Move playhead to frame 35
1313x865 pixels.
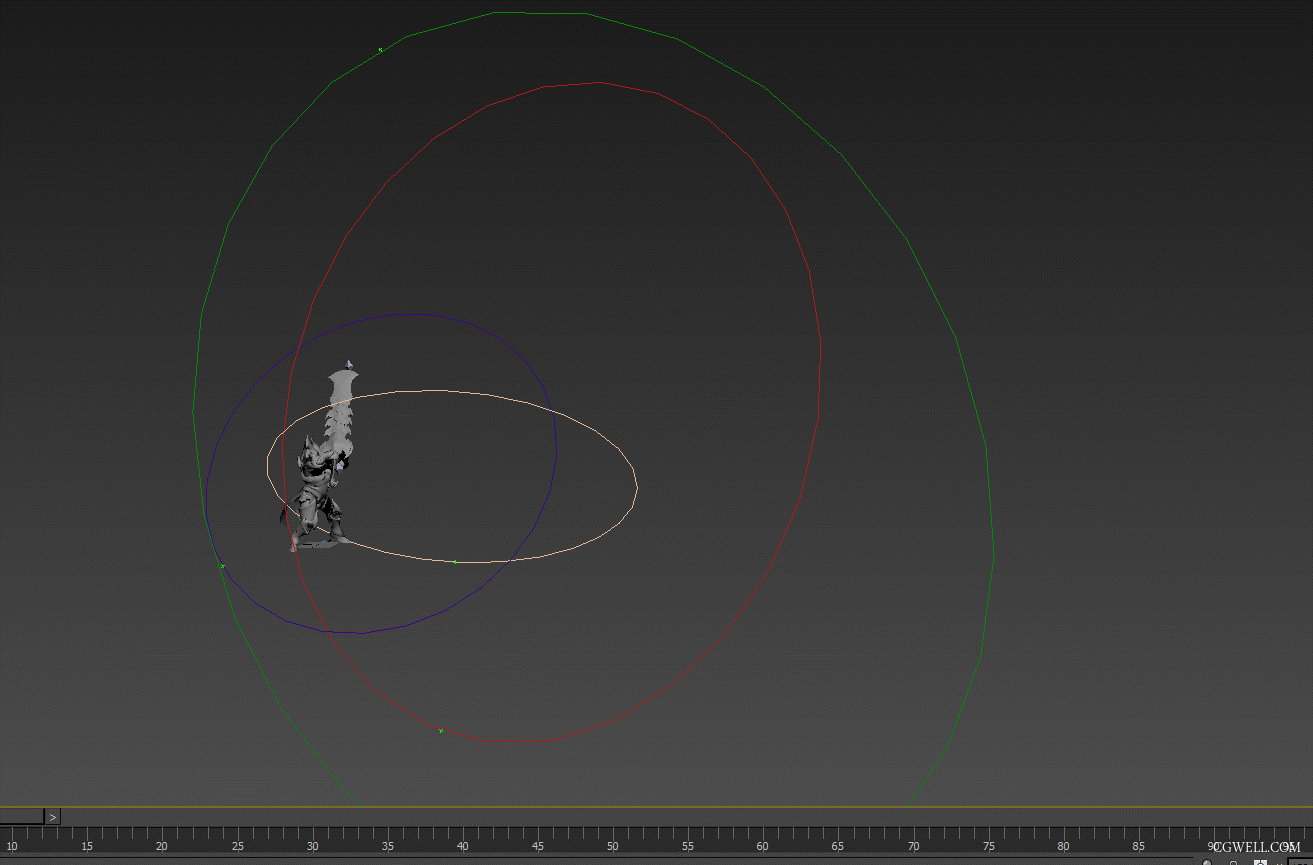point(388,846)
